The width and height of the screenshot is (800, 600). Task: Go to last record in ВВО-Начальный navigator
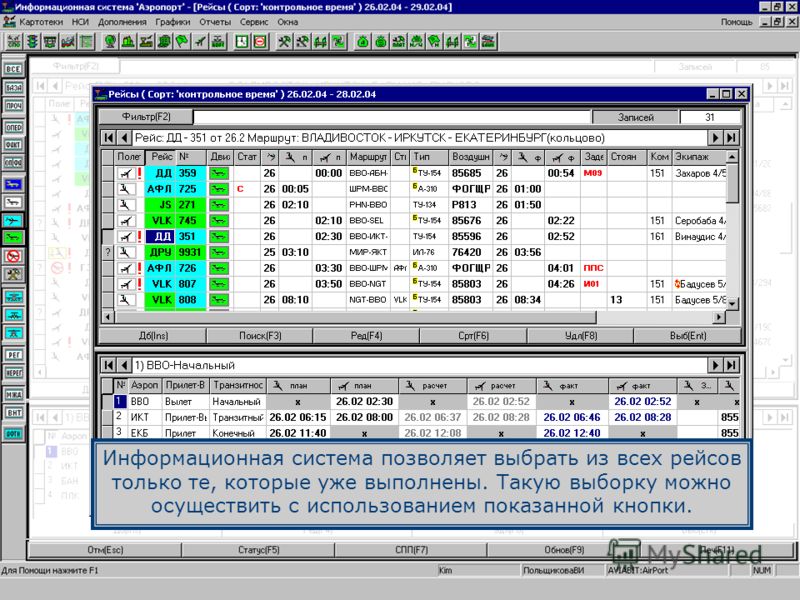tap(731, 365)
